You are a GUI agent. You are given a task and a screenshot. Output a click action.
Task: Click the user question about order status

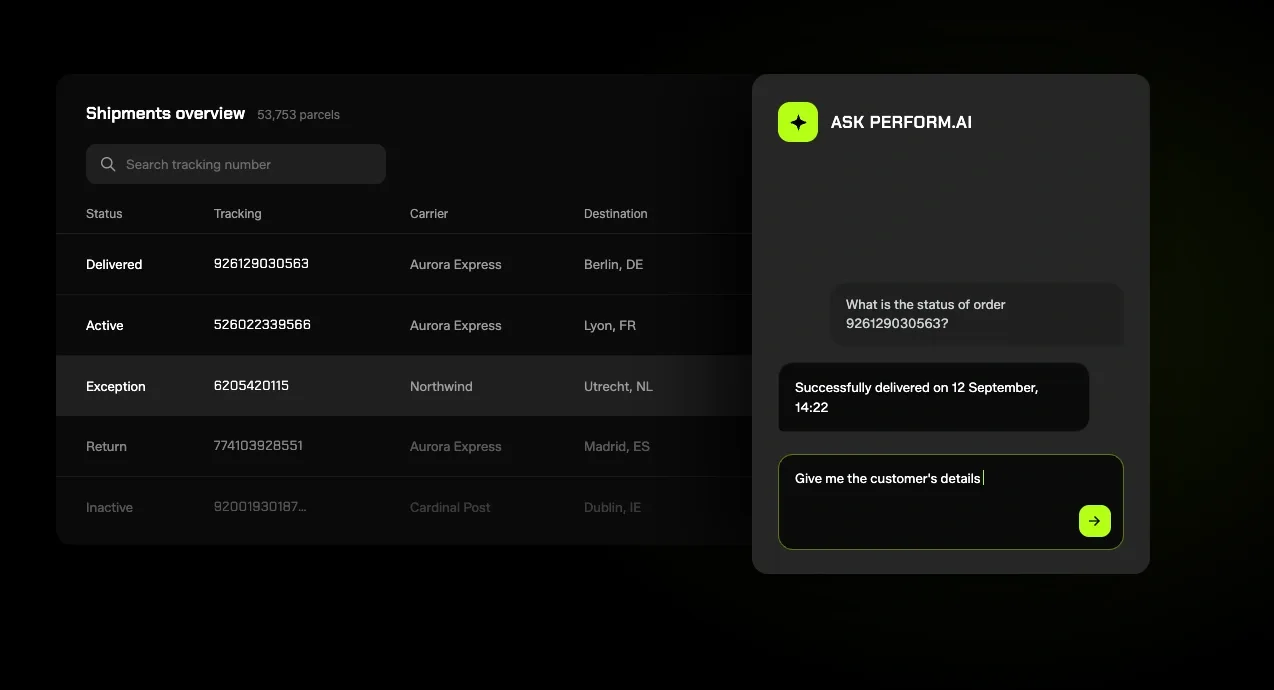coord(976,314)
